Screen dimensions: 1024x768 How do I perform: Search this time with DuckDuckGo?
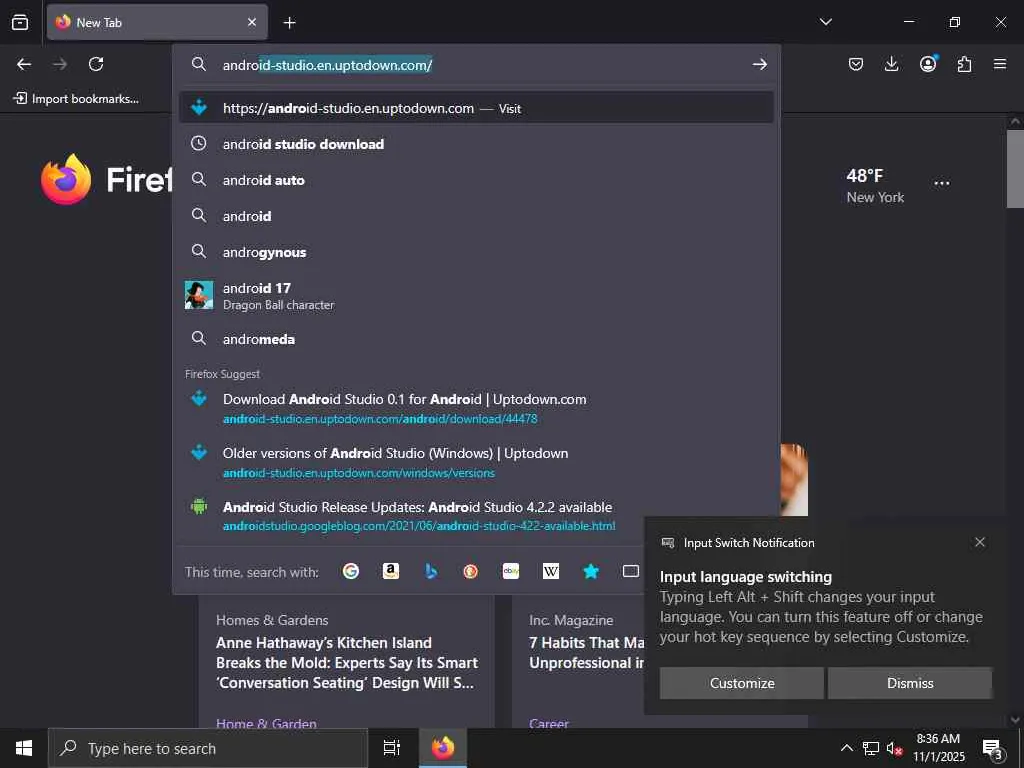[470, 571]
